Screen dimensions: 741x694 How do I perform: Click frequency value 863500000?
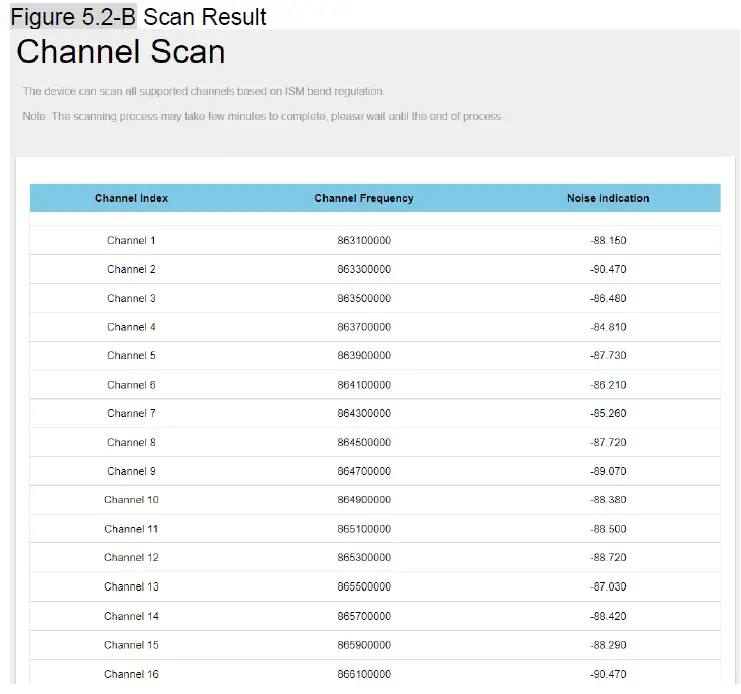point(364,299)
